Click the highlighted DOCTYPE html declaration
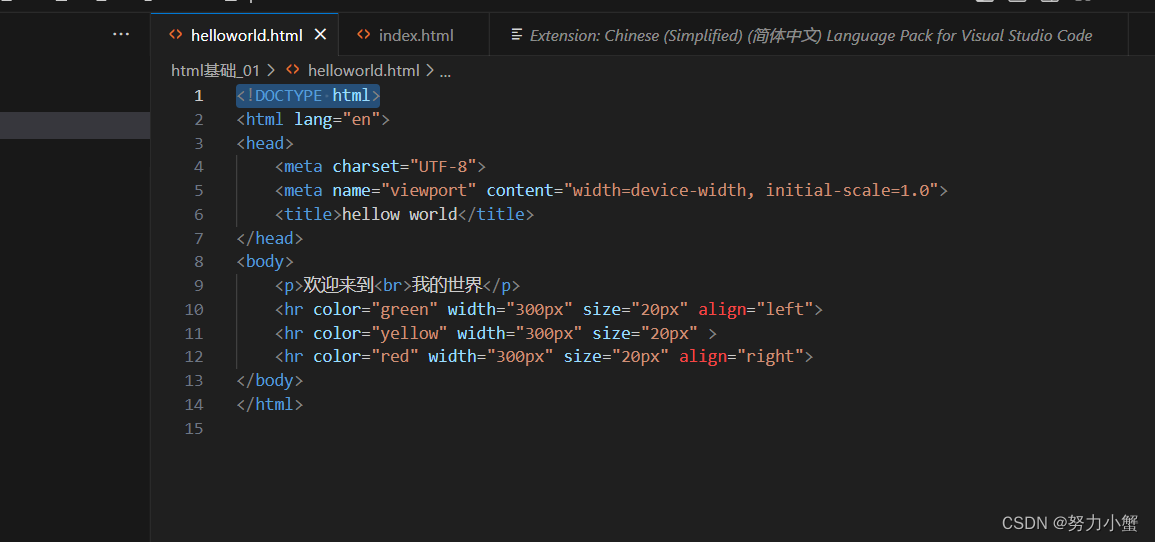 [308, 96]
